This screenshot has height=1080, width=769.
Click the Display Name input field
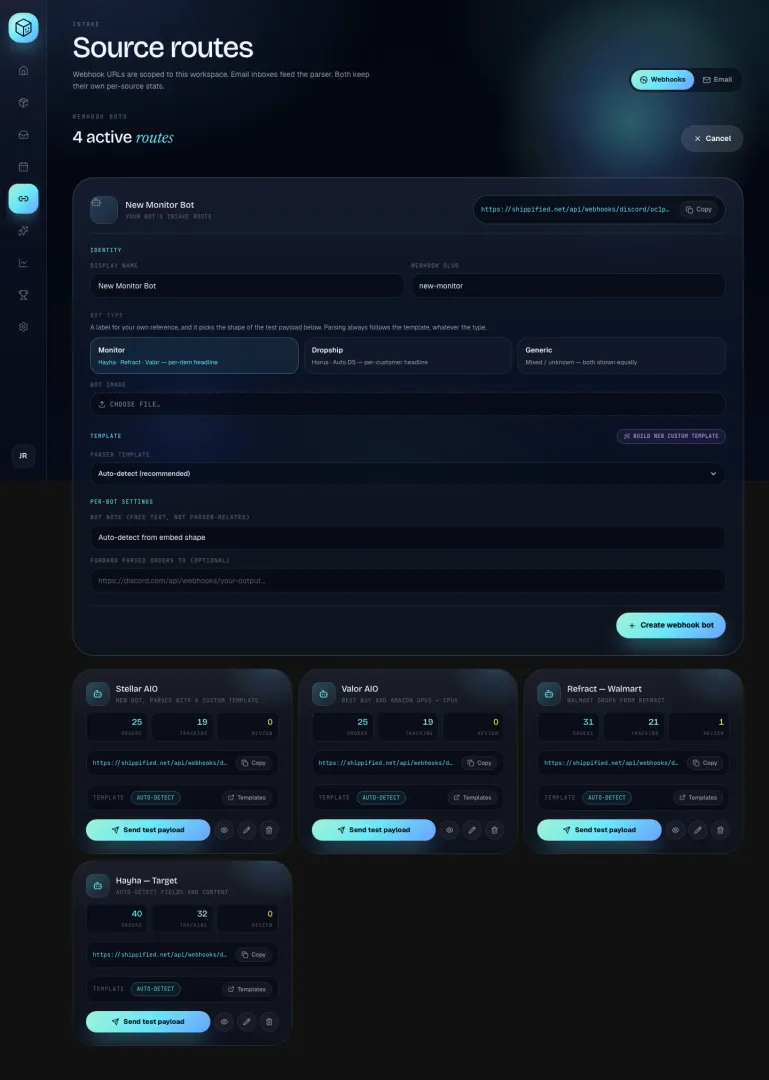(247, 286)
